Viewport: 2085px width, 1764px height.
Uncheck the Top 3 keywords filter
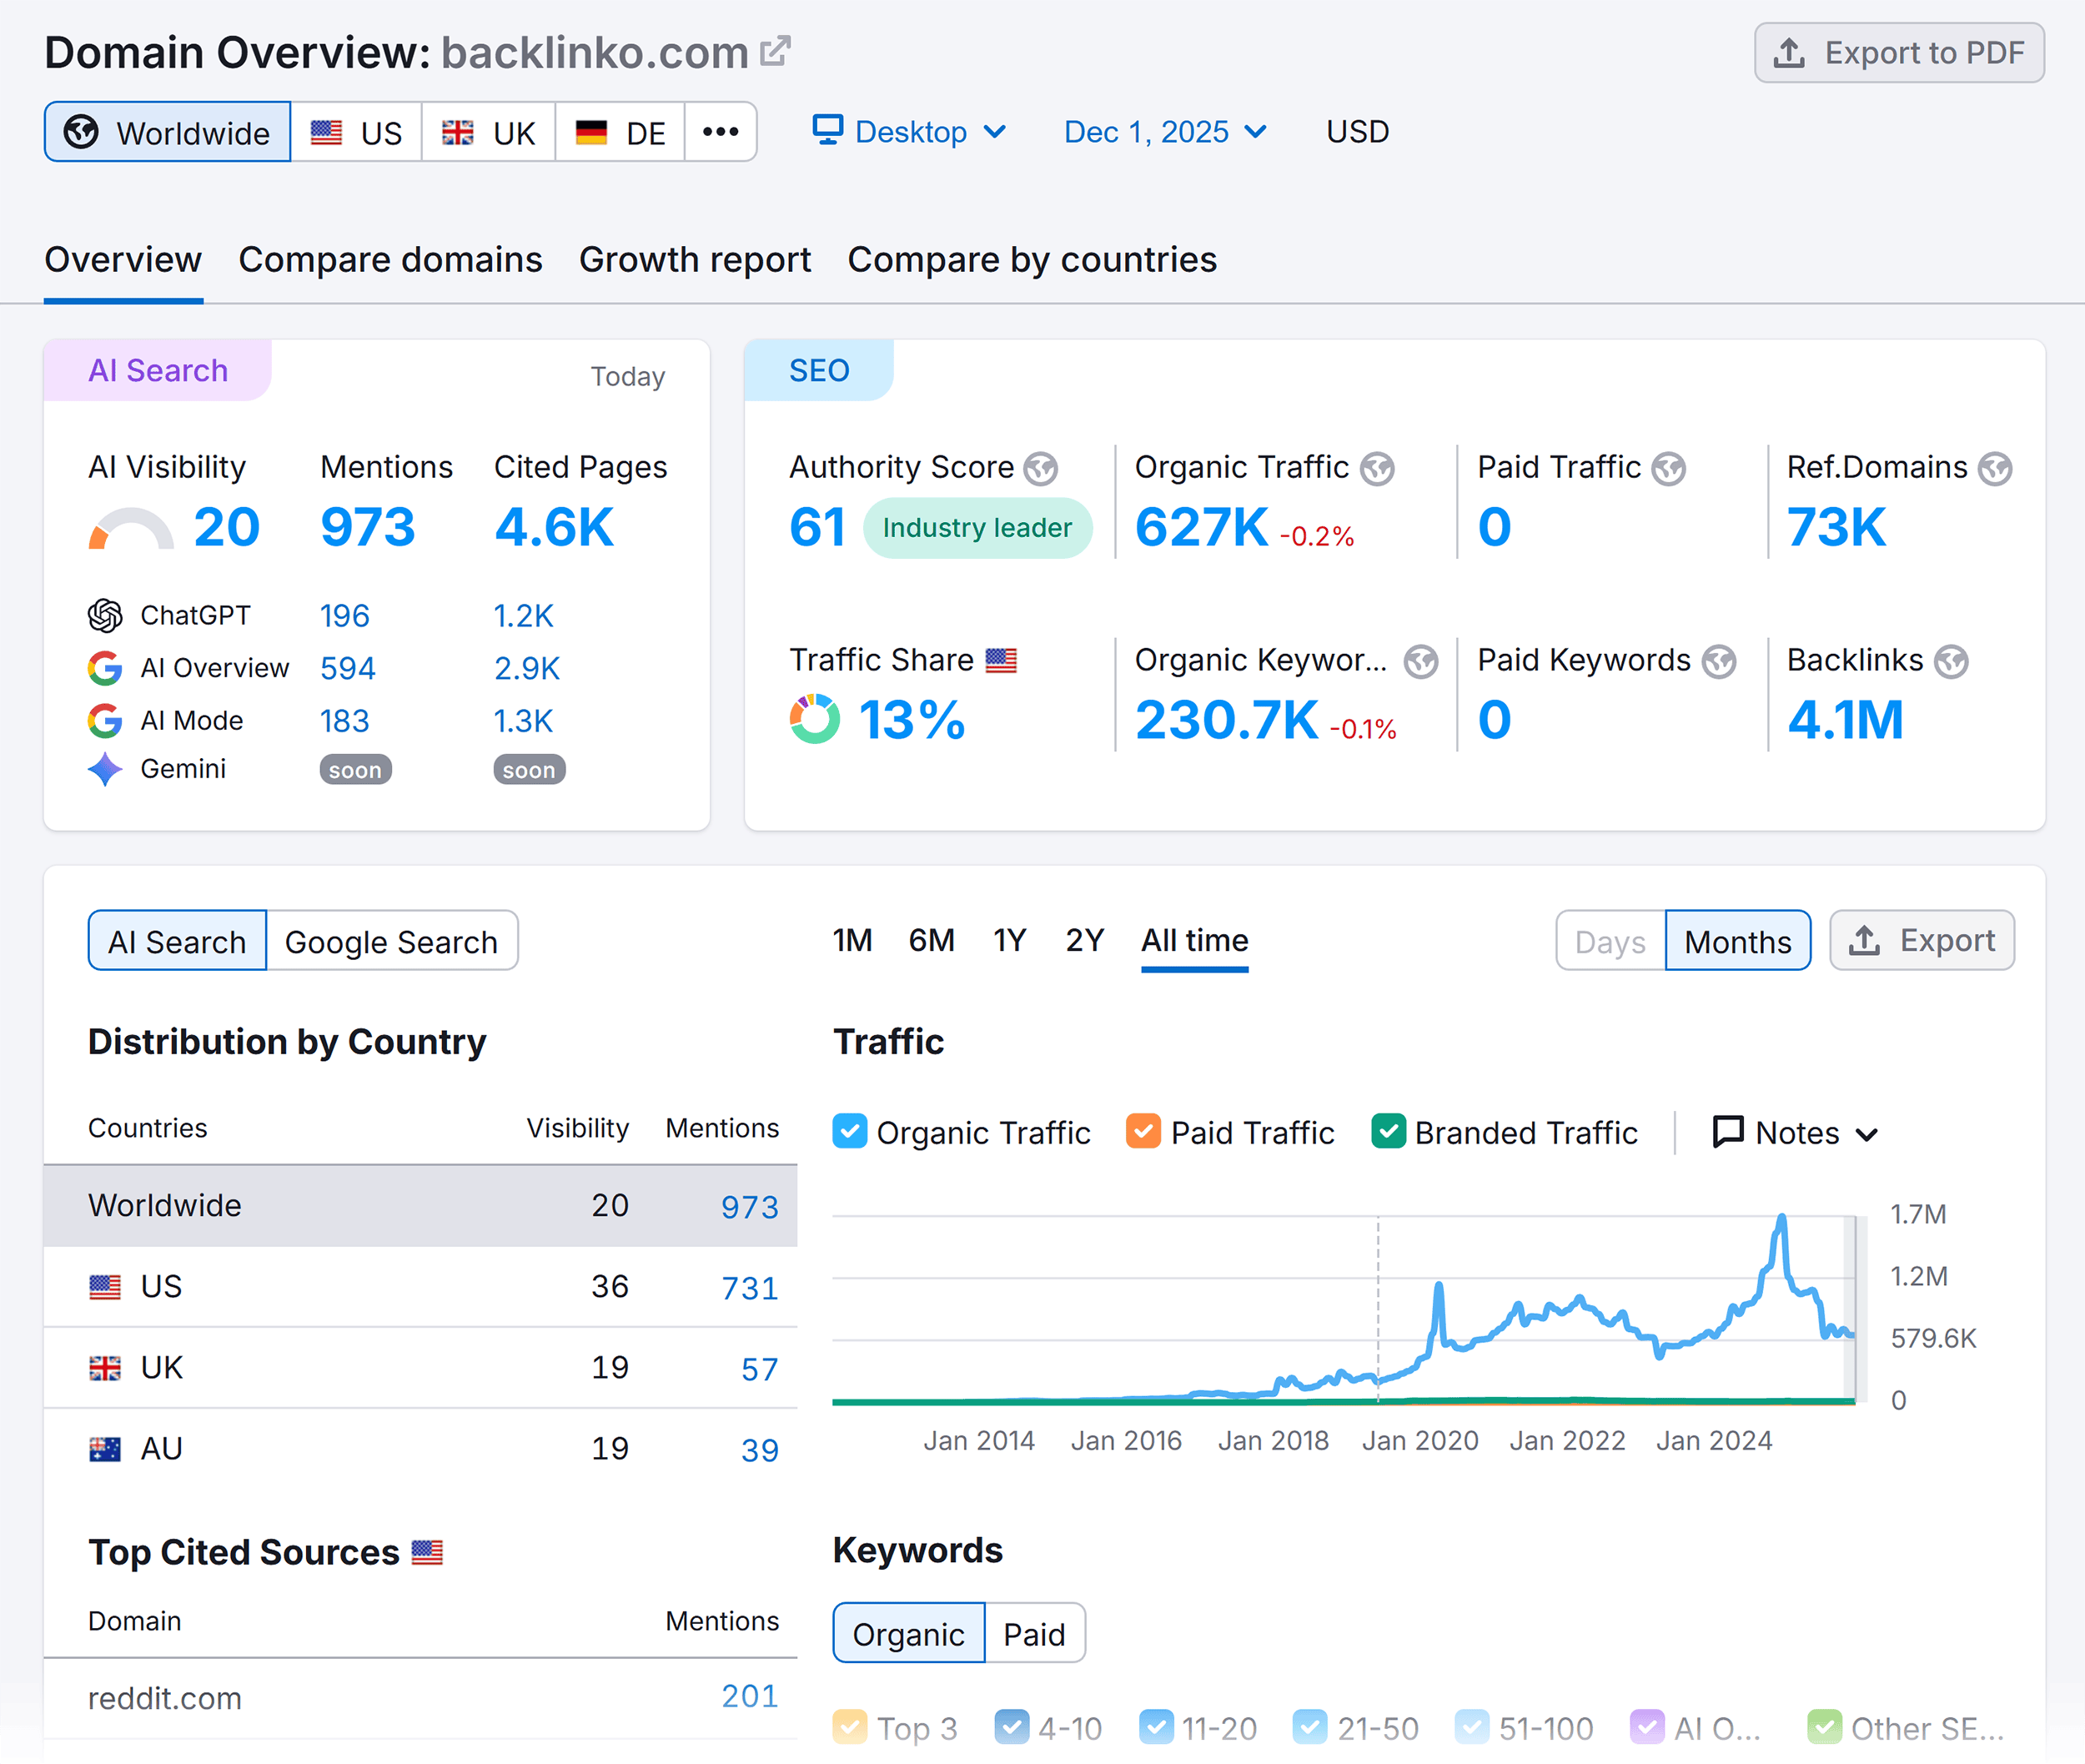point(851,1727)
